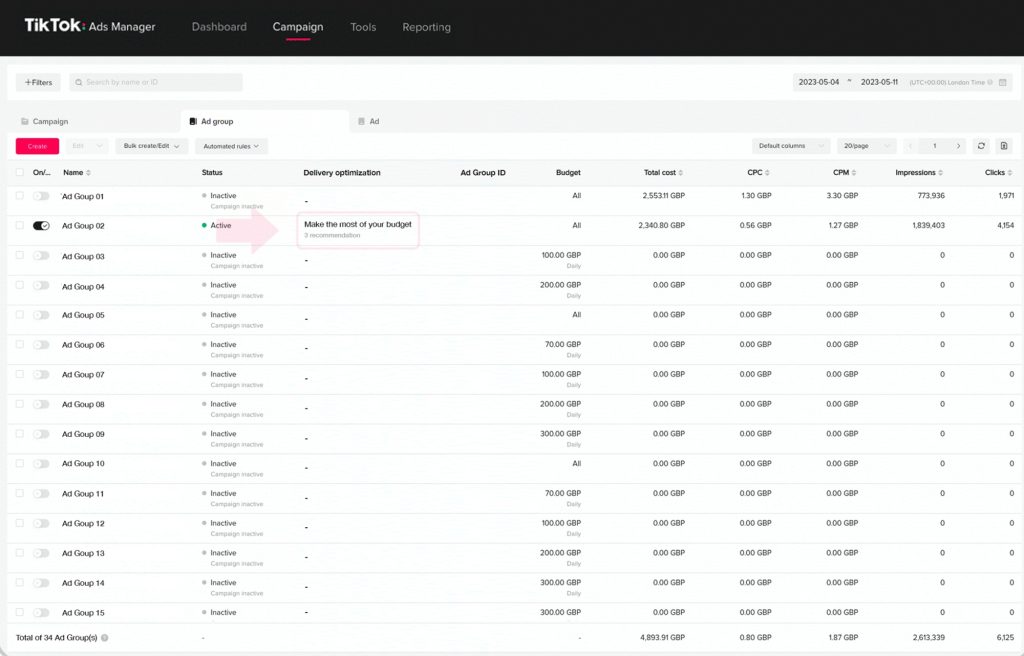This screenshot has width=1024, height=656.
Task: Toggle off Ad Goup 02 switch
Action: pyautogui.click(x=41, y=225)
